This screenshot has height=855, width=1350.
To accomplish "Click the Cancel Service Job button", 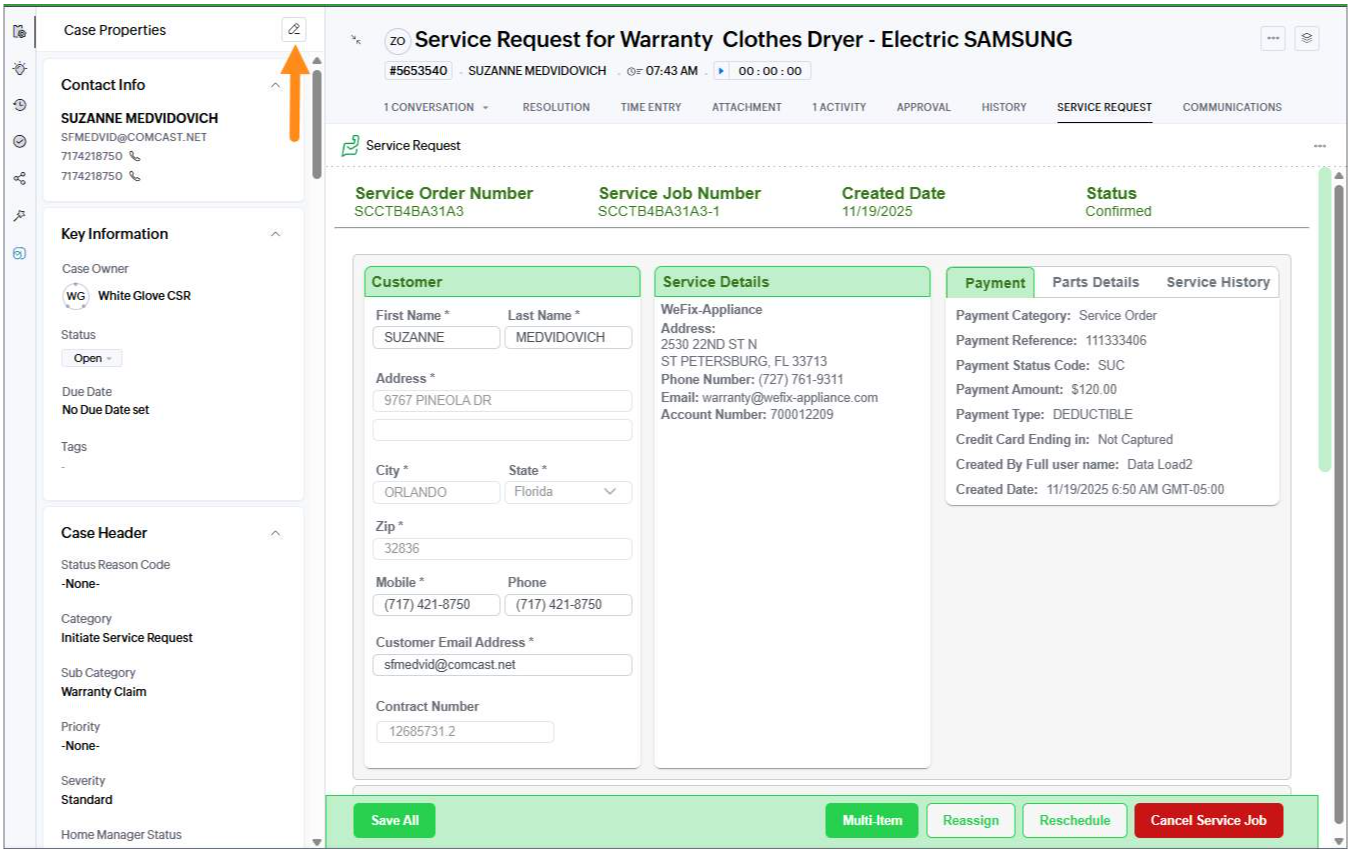I will (x=1208, y=821).
